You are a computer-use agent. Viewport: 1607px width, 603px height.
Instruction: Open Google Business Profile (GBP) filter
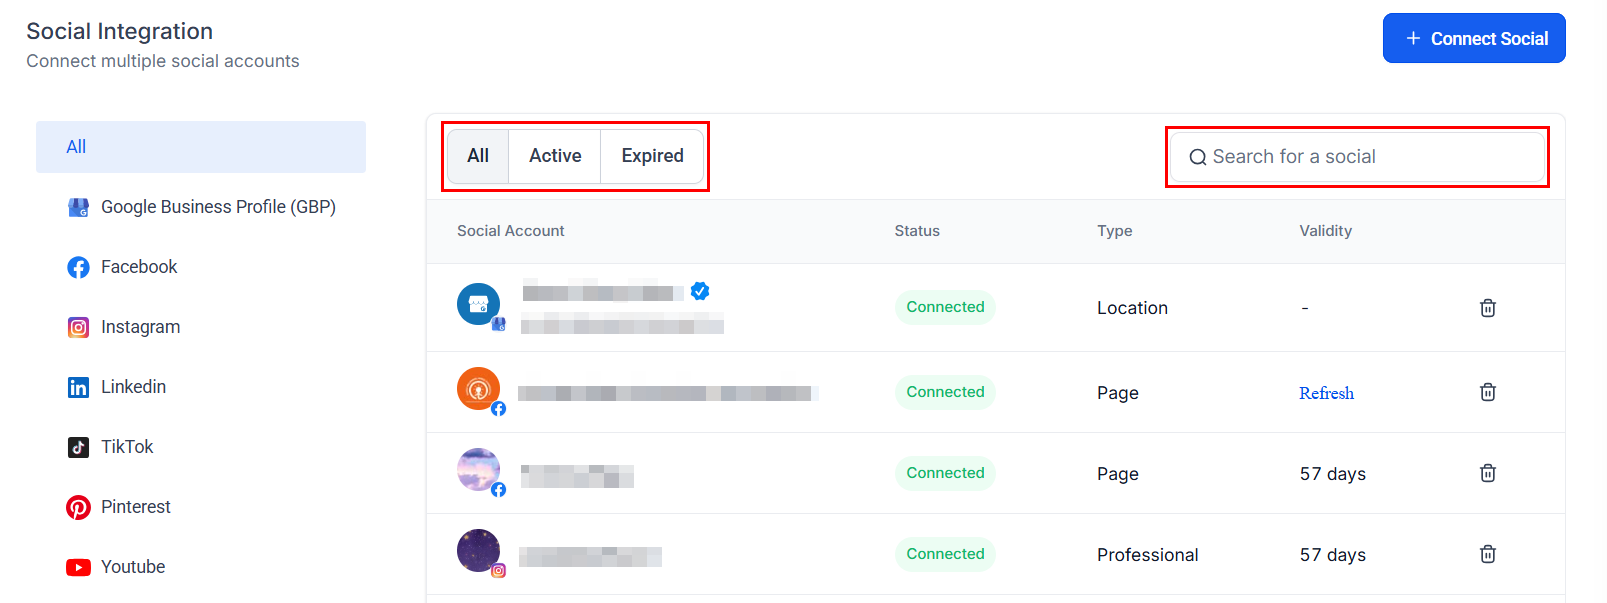tap(201, 207)
